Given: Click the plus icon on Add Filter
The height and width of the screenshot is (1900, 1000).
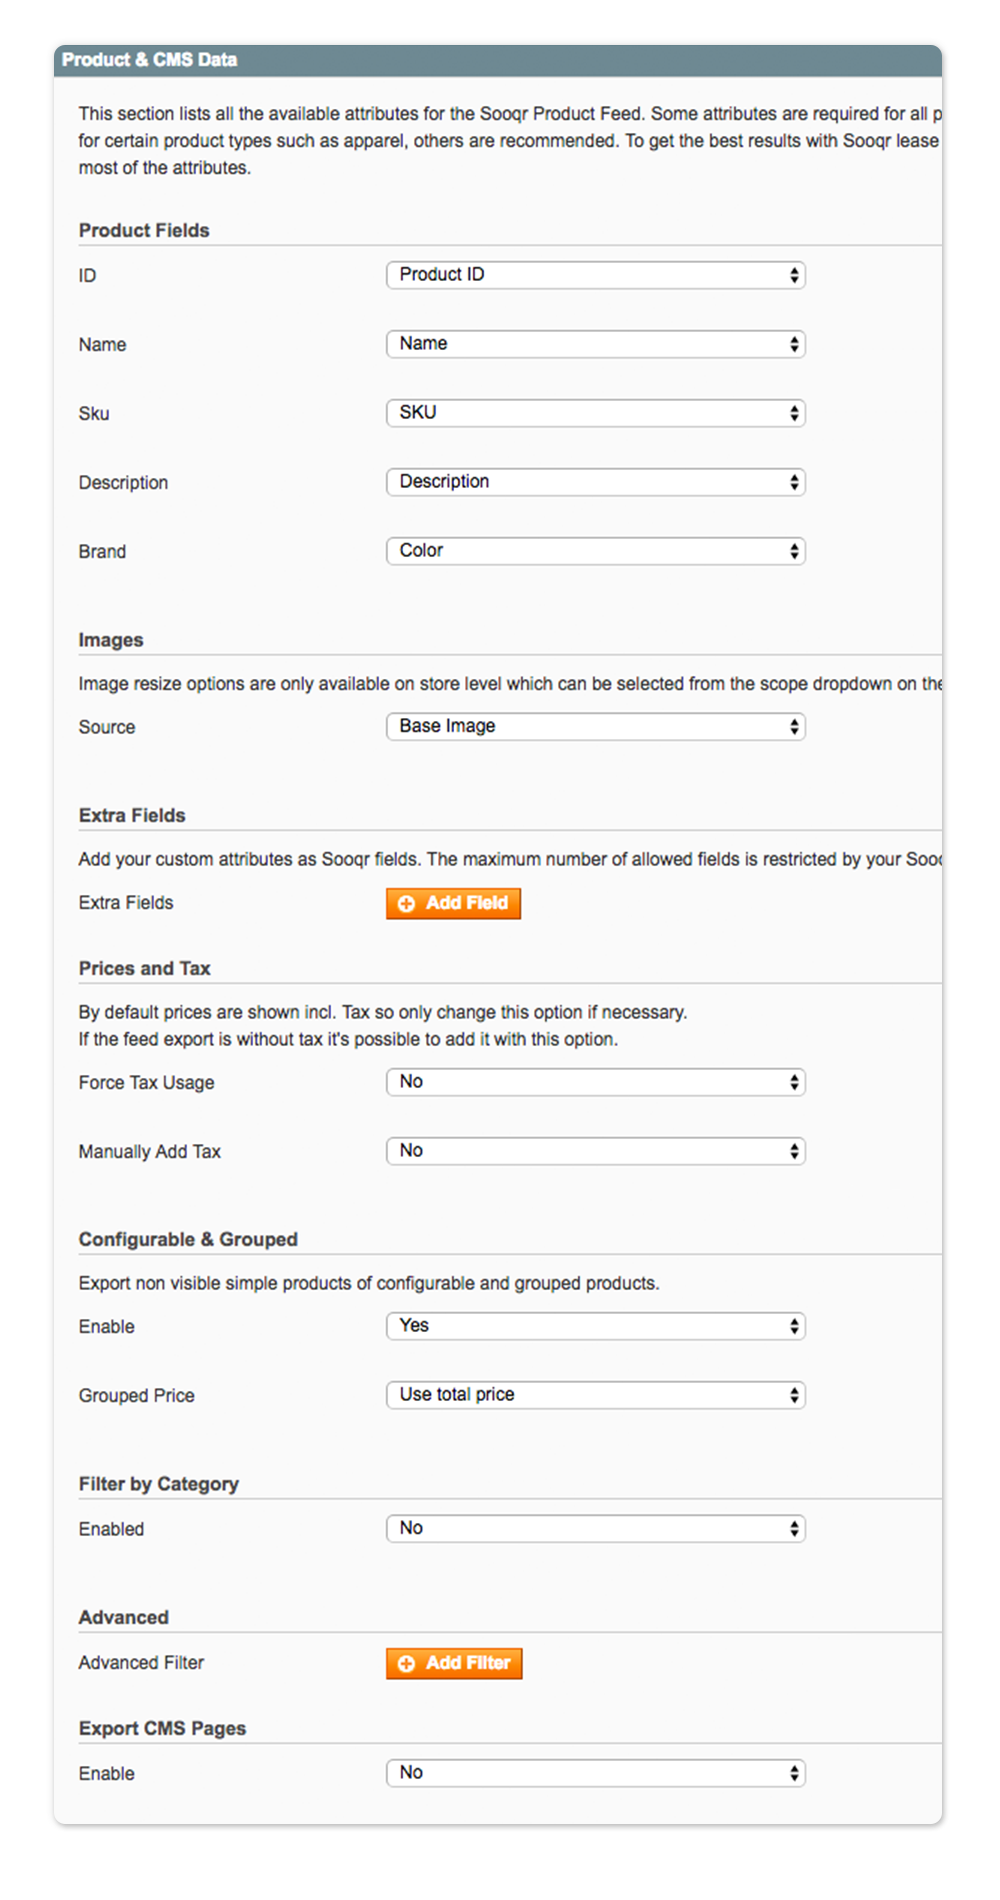Looking at the screenshot, I should click(406, 1664).
